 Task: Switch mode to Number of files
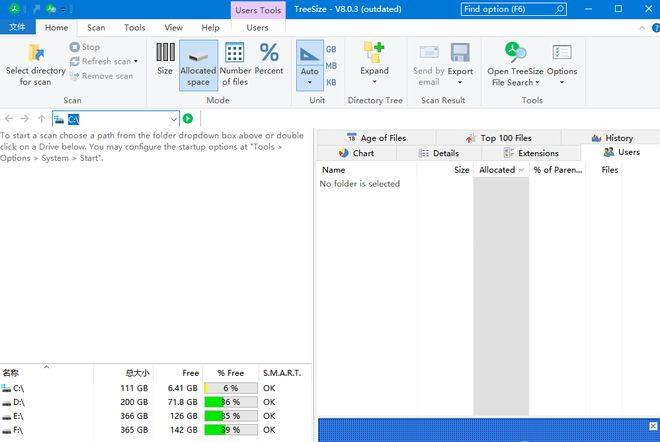coord(235,64)
